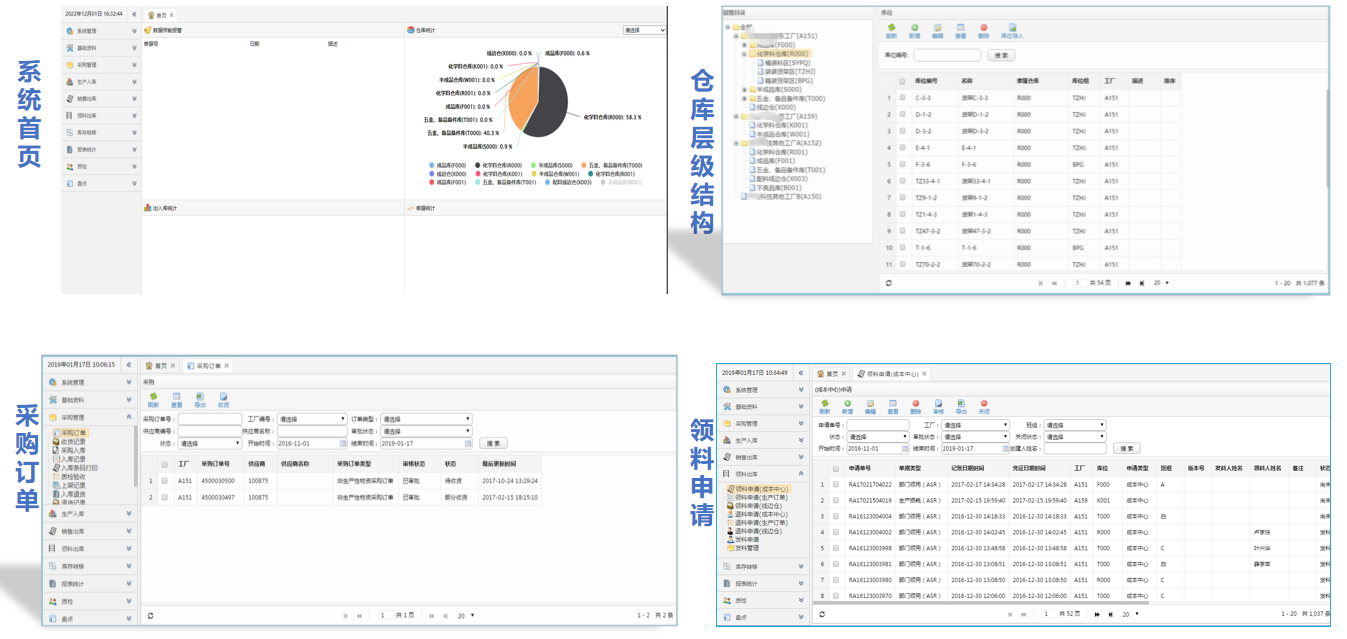Open page size 20 dropdown in 领料申请 pager
Screen dimensions: 1347x639
click(1130, 614)
